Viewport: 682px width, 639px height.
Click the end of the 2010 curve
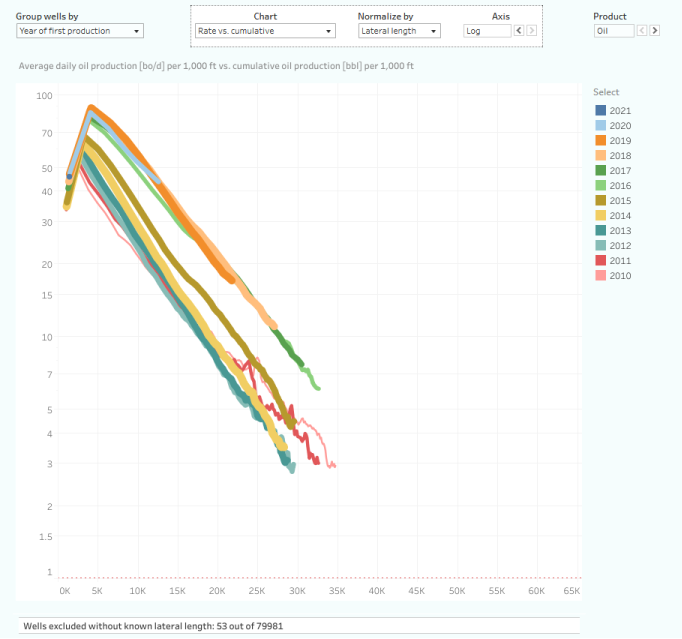(334, 466)
